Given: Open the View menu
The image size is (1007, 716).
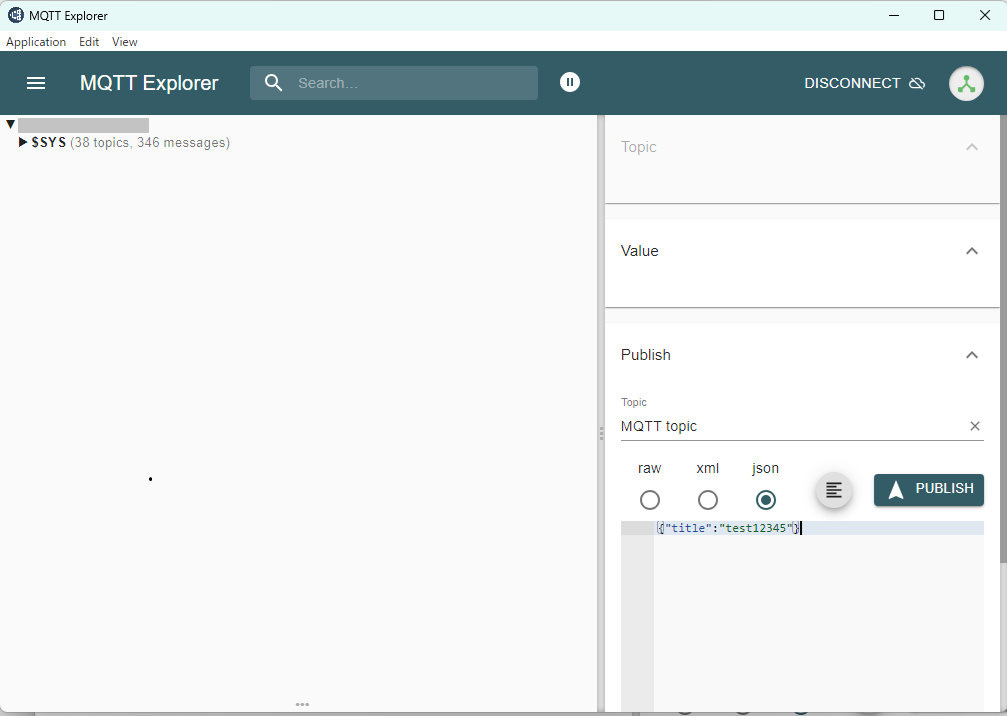Looking at the screenshot, I should coord(125,42).
